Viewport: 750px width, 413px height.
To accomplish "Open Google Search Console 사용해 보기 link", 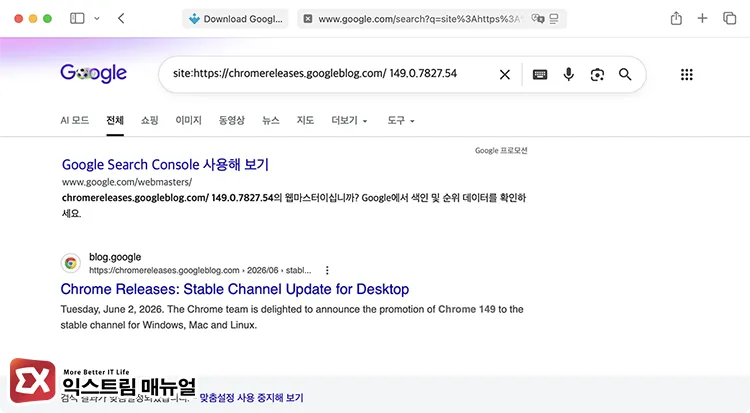I will 165,164.
